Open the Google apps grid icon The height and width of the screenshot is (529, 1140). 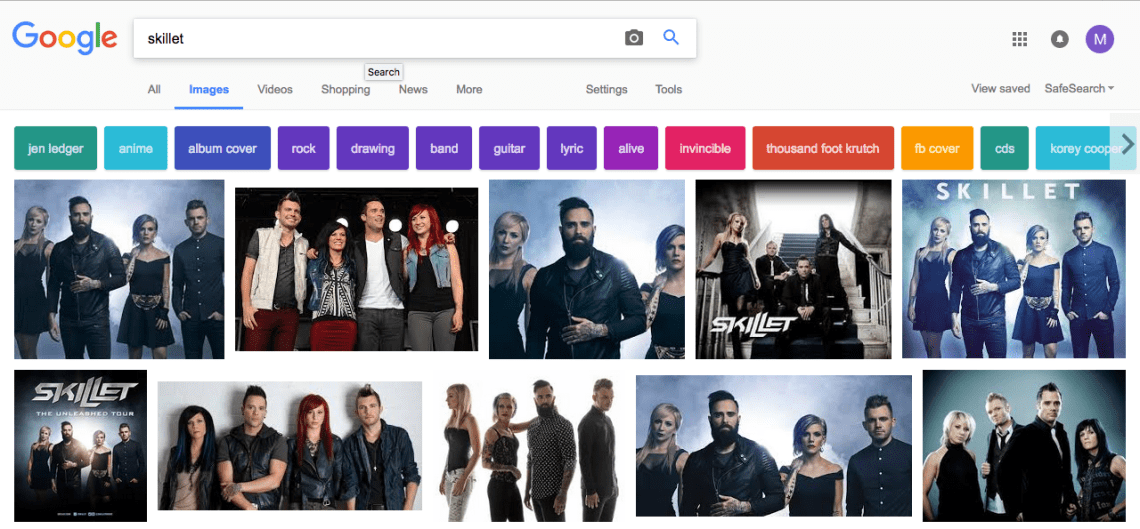[1020, 39]
